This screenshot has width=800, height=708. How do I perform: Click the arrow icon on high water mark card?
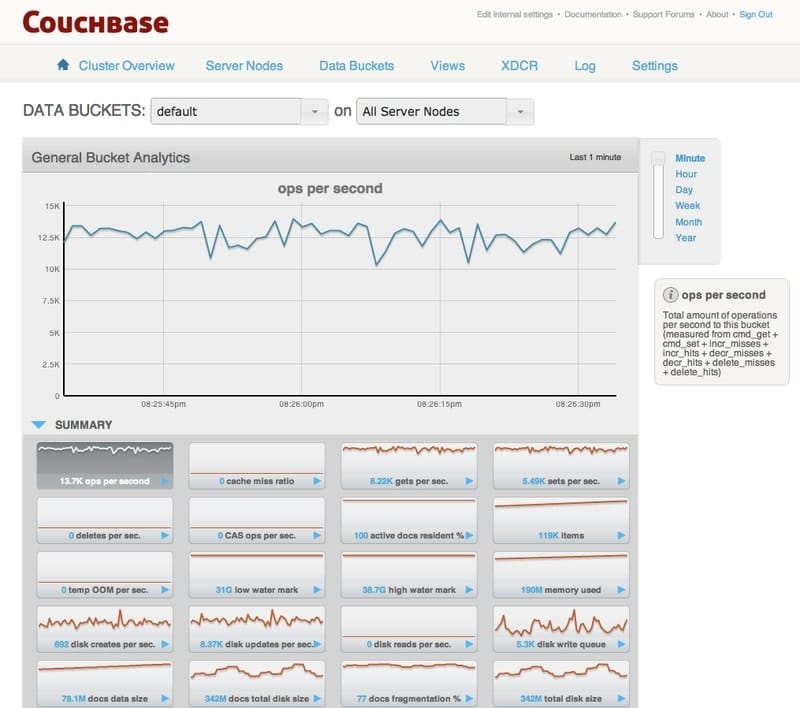[469, 590]
